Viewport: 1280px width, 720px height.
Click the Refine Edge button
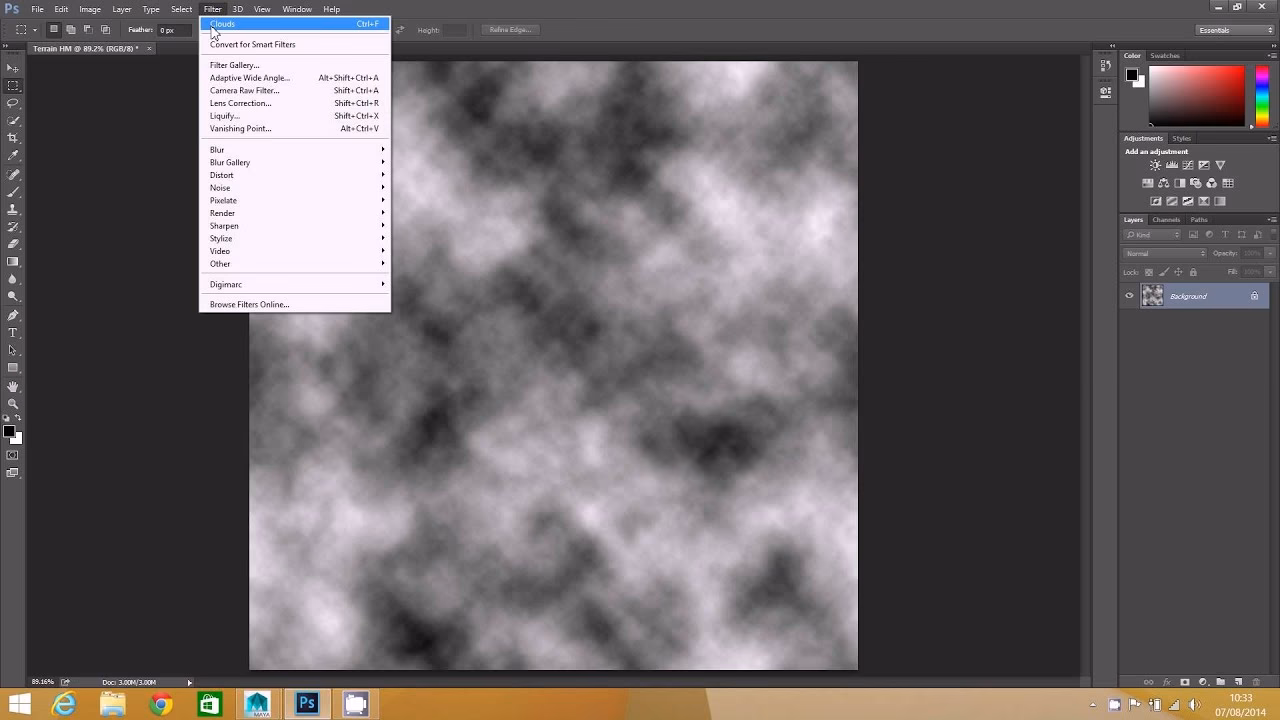[510, 29]
